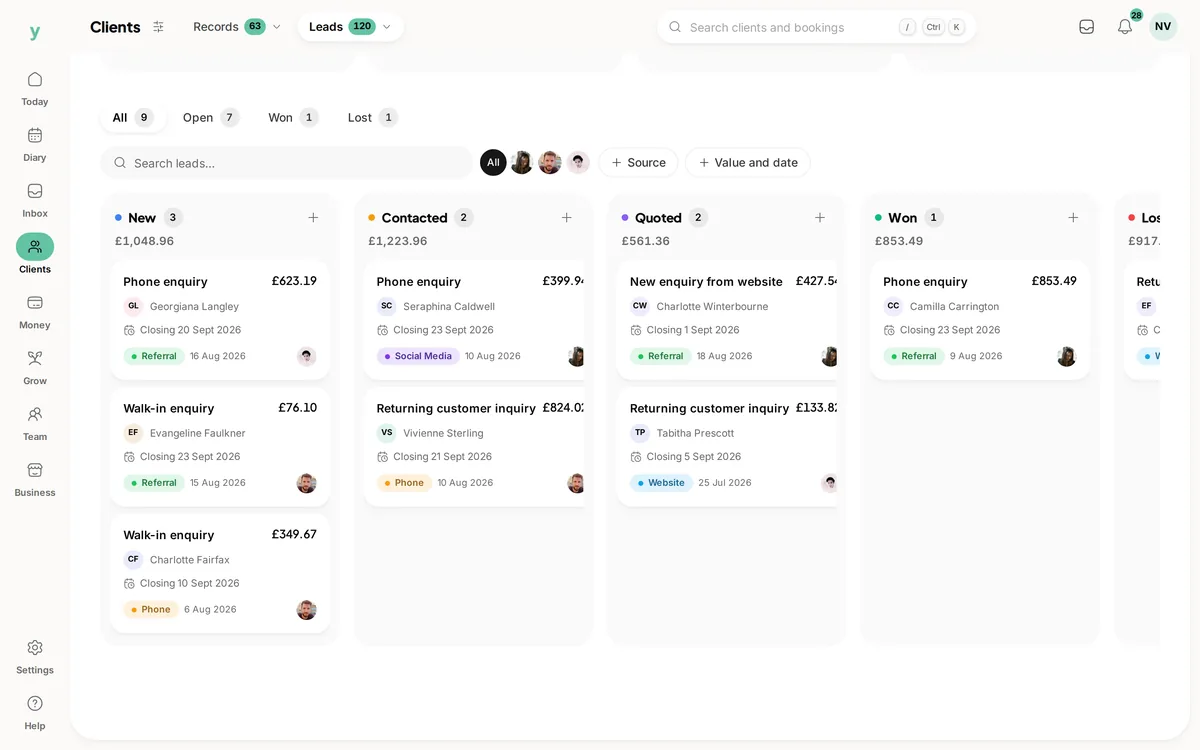Viewport: 1200px width, 750px height.
Task: Open Camilla Carrington's won lead card
Action: (x=980, y=320)
